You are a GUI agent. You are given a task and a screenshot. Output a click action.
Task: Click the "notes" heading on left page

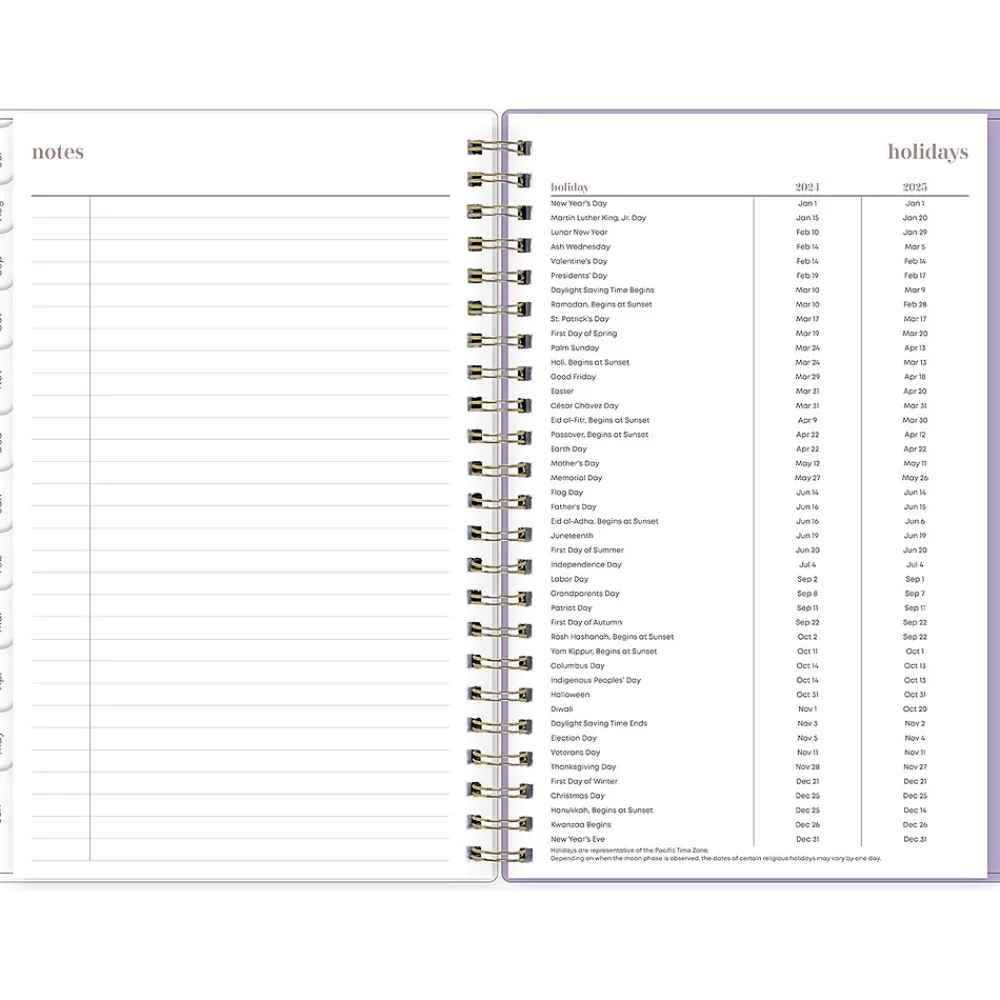tap(58, 153)
